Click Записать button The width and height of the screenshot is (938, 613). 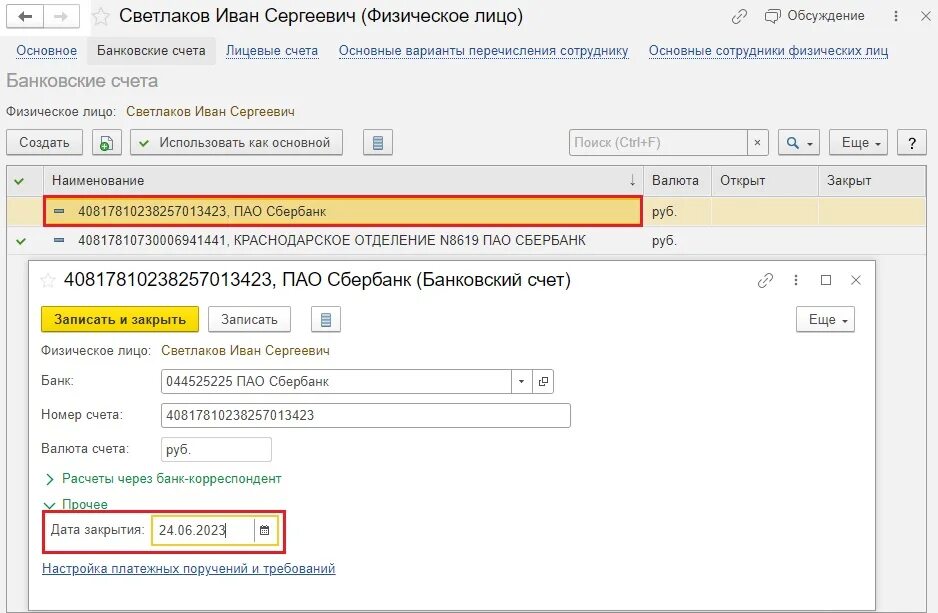(249, 319)
